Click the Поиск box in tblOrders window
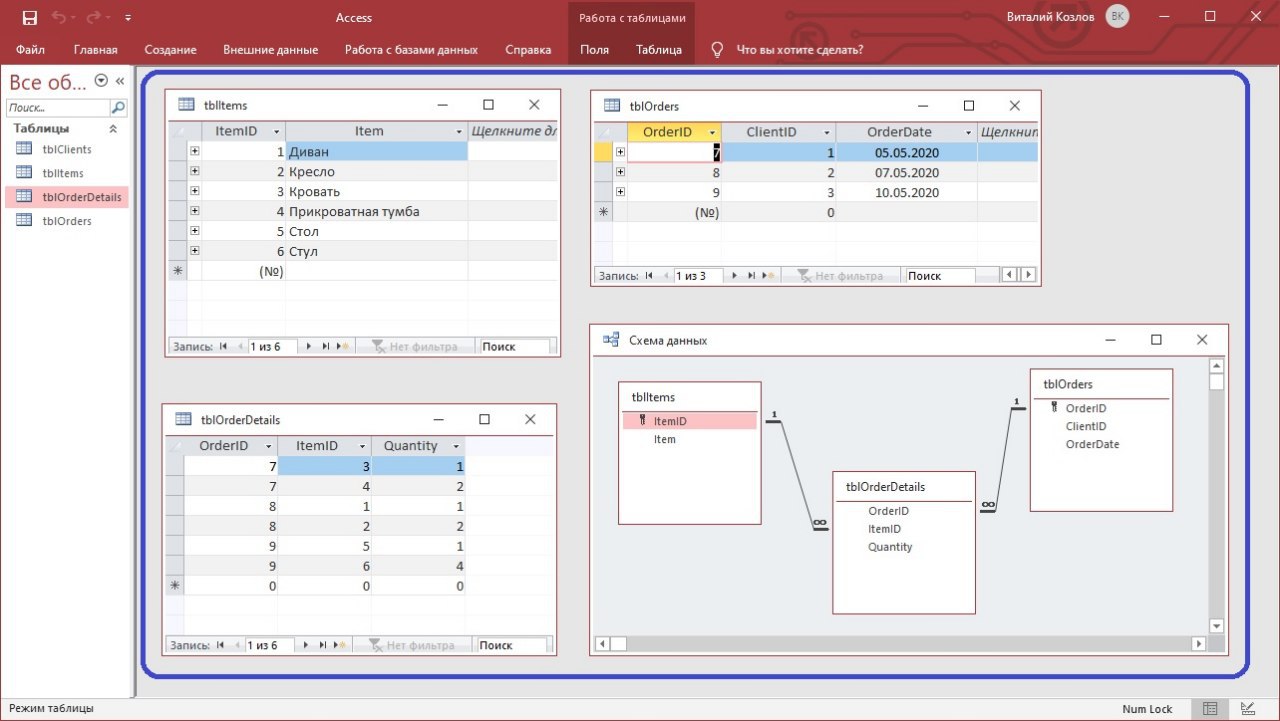The height and width of the screenshot is (721, 1280). [939, 275]
